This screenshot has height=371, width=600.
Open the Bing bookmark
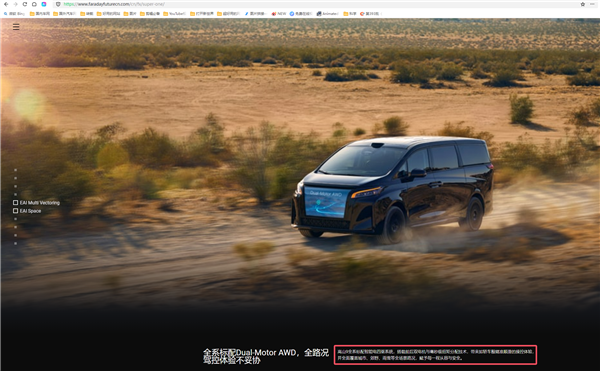pos(14,14)
